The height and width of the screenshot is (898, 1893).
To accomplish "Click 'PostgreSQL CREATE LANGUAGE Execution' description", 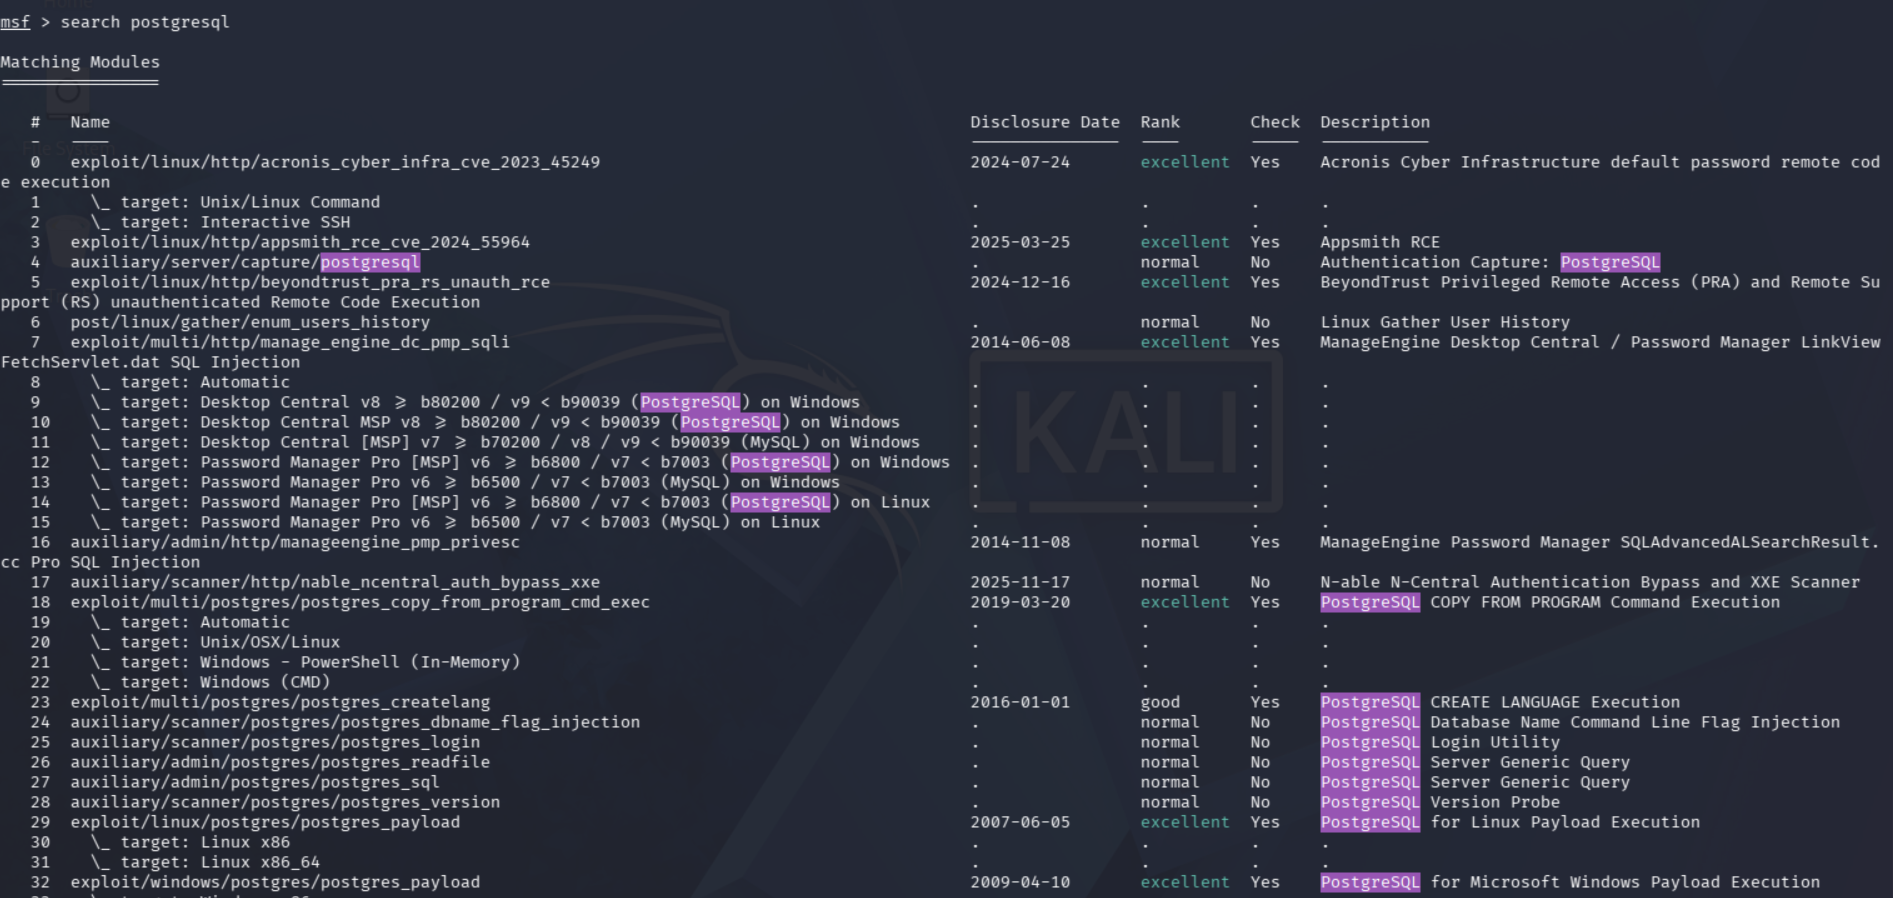I will (x=1500, y=702).
